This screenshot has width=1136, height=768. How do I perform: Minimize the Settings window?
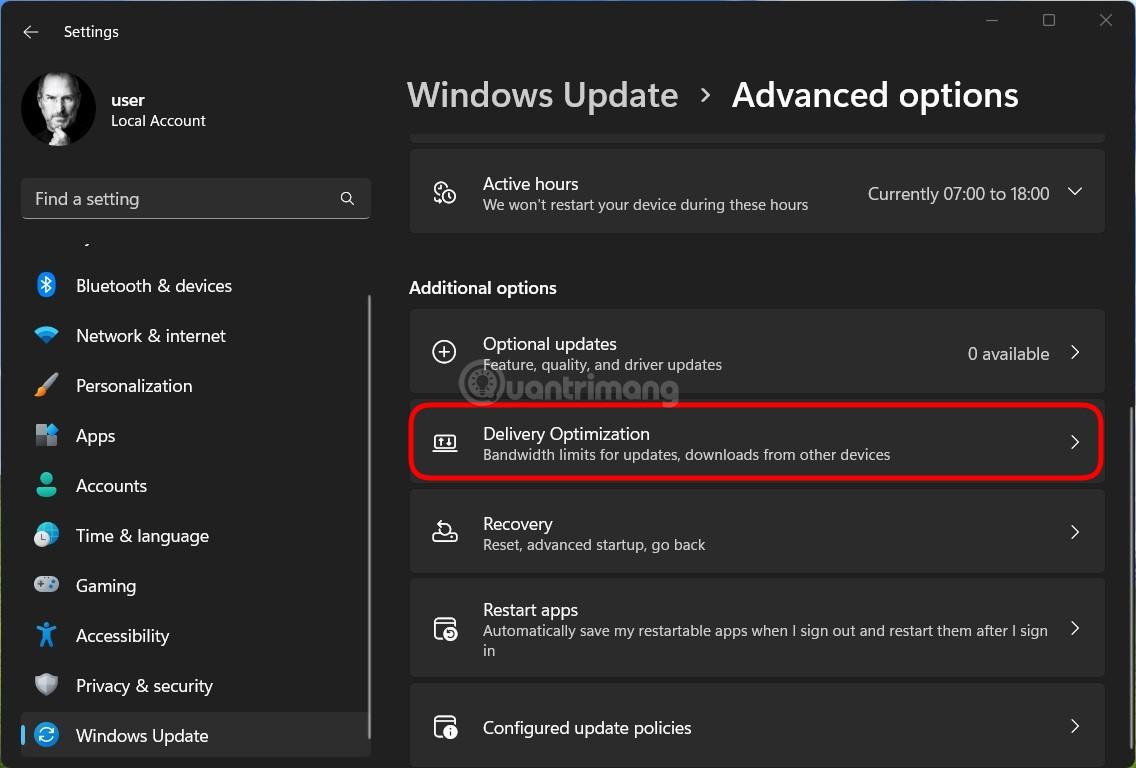coord(992,20)
